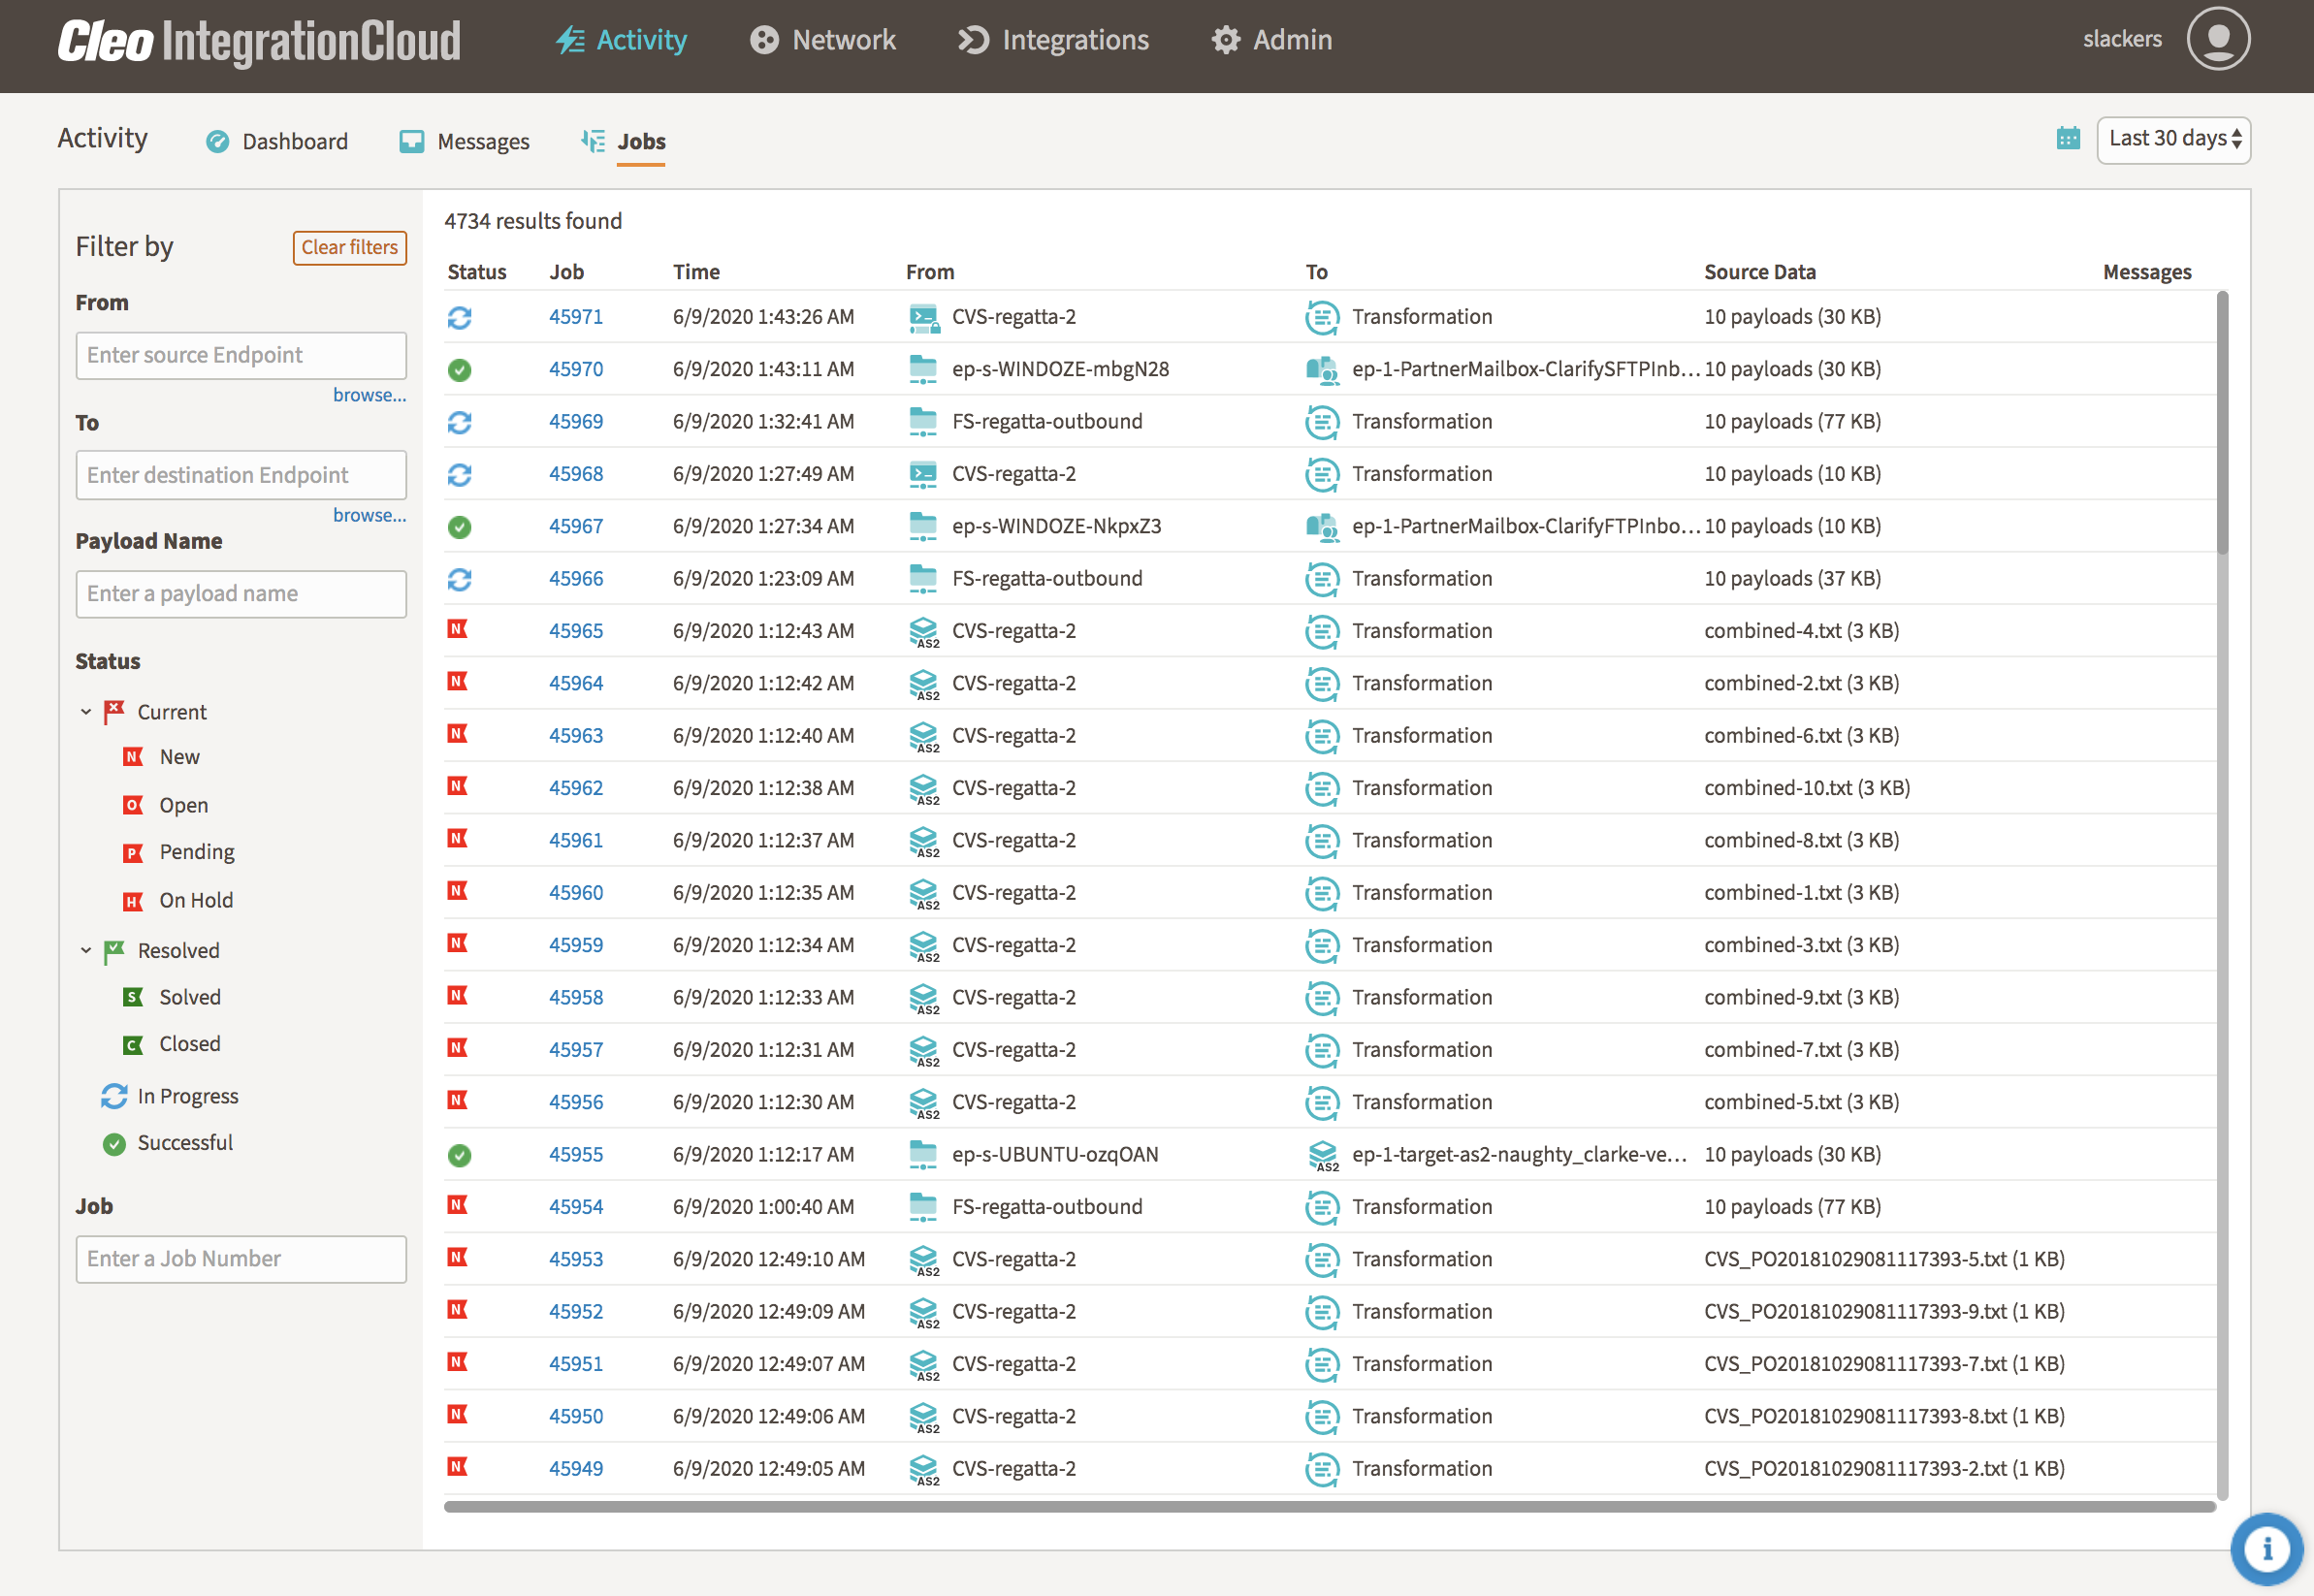Click combined-10.txt (3 KB) source data
The height and width of the screenshot is (1596, 2314).
(1807, 788)
